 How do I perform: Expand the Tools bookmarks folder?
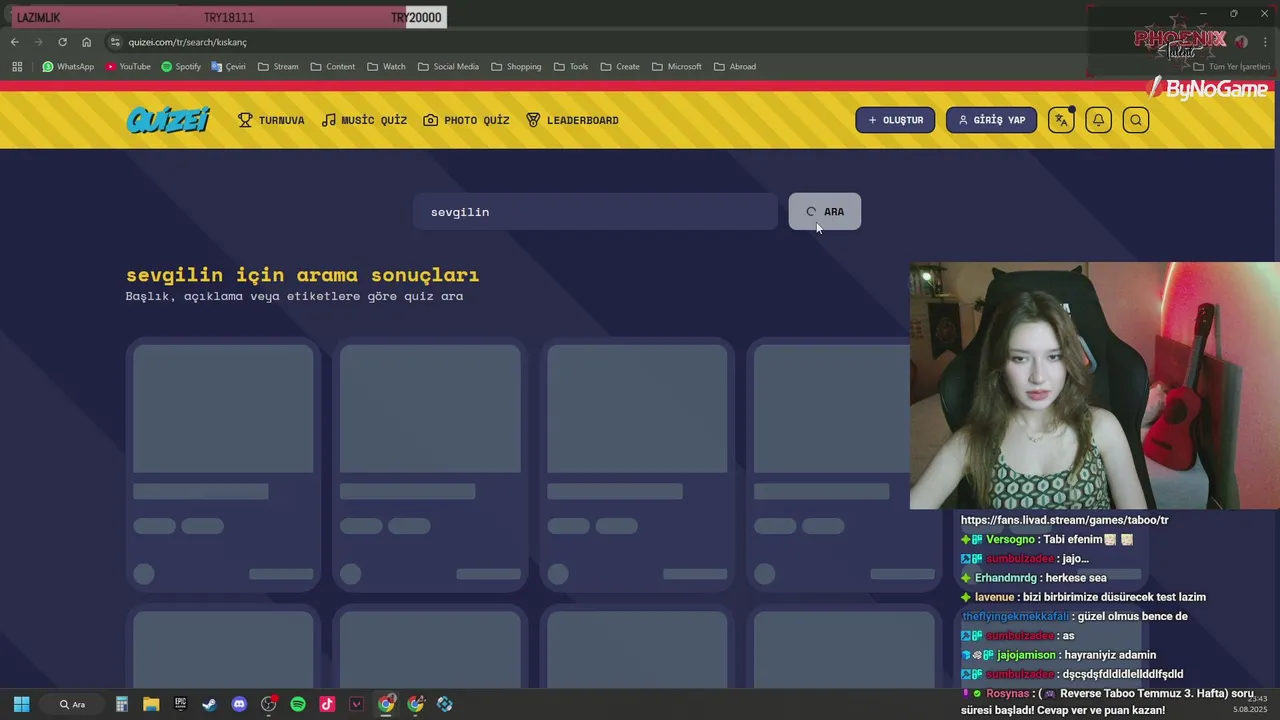click(570, 67)
